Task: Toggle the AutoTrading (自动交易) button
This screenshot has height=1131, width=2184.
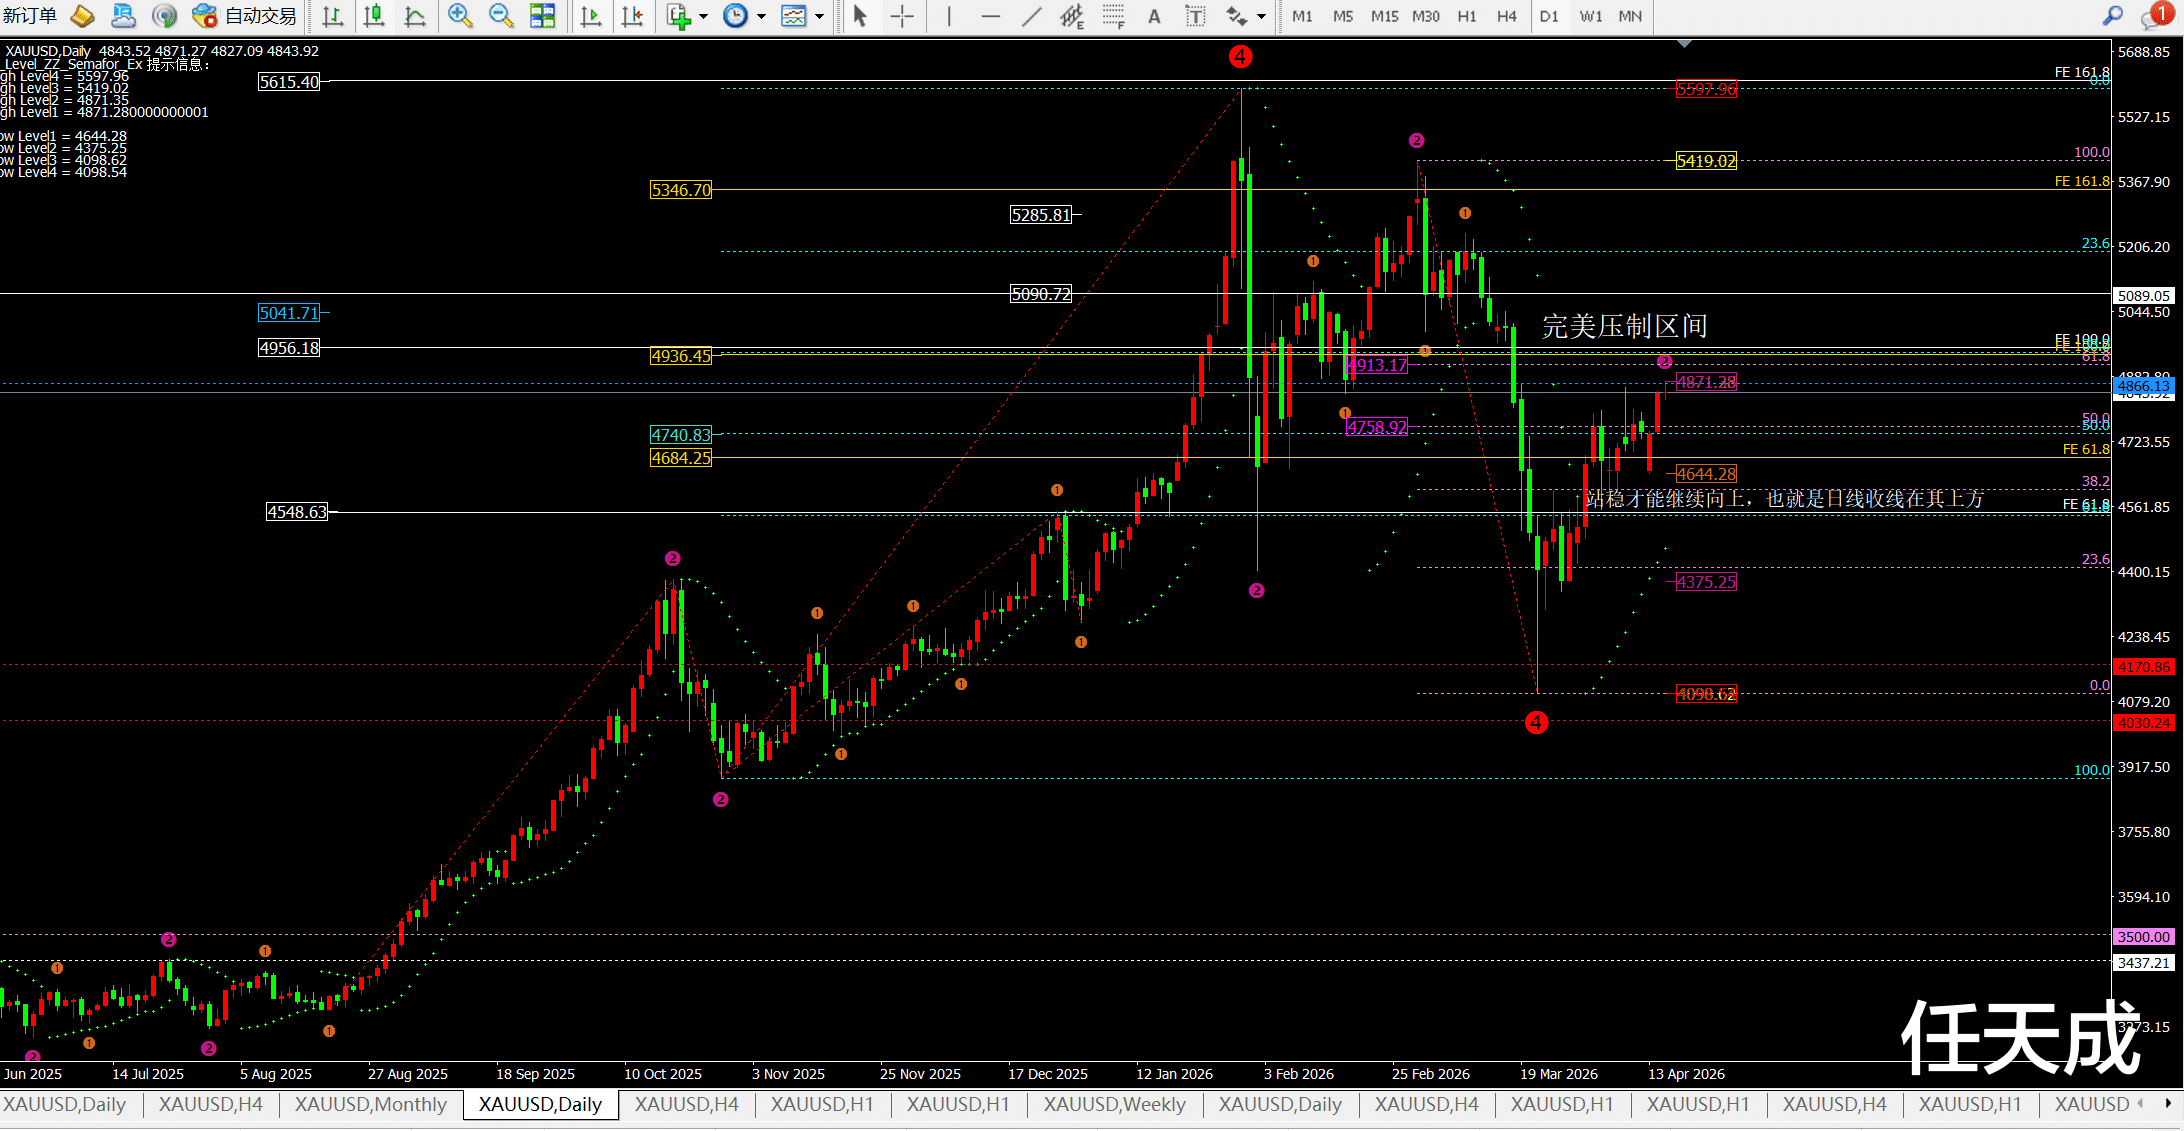Action: point(246,16)
